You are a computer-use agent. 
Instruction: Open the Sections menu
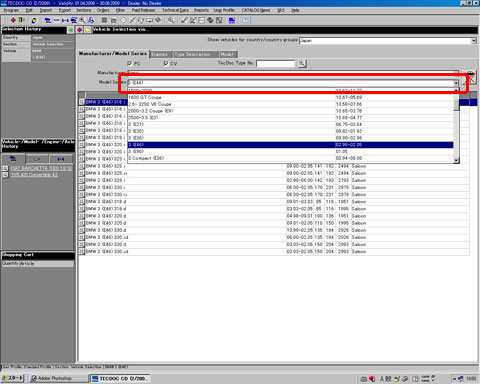(83, 10)
